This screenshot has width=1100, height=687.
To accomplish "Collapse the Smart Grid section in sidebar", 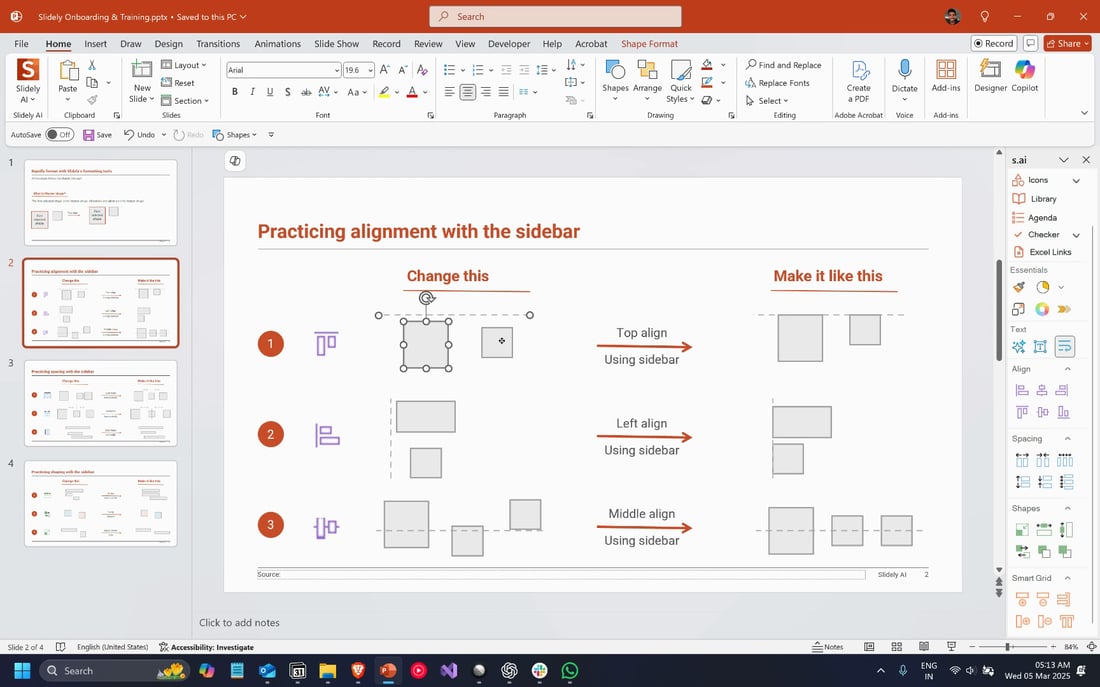I will click(1068, 578).
